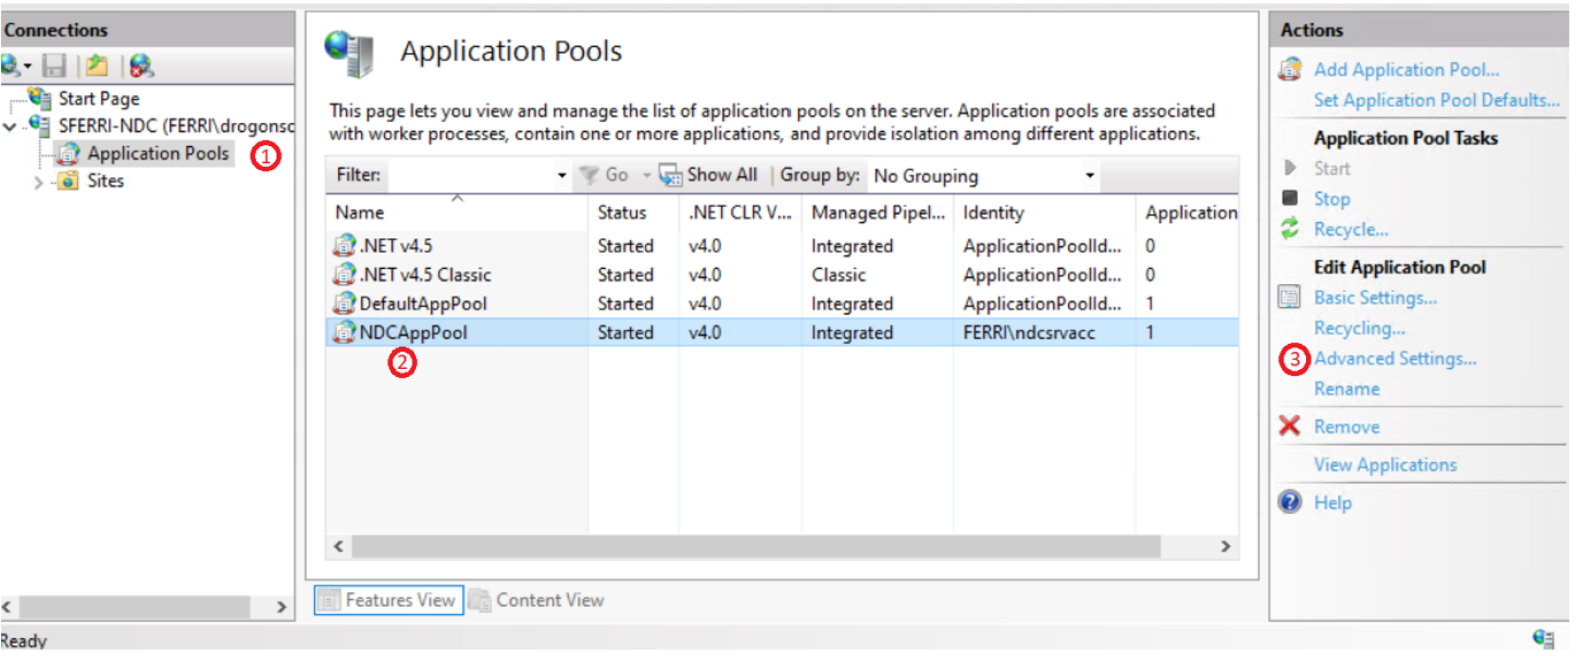
Task: Click the Recycle green arrows icon
Action: (1290, 229)
